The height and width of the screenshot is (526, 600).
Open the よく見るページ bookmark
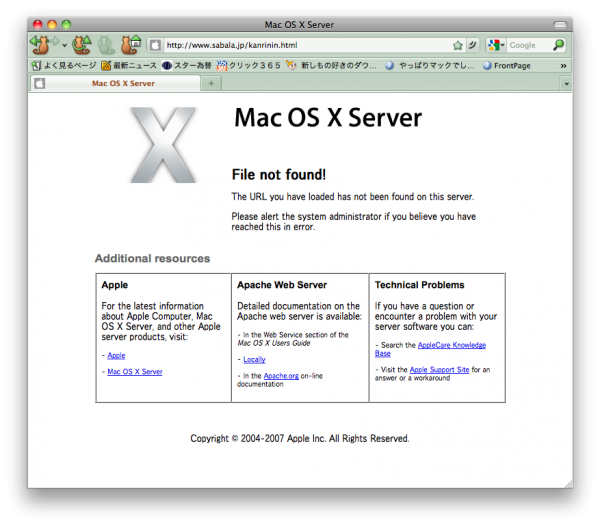pos(64,65)
